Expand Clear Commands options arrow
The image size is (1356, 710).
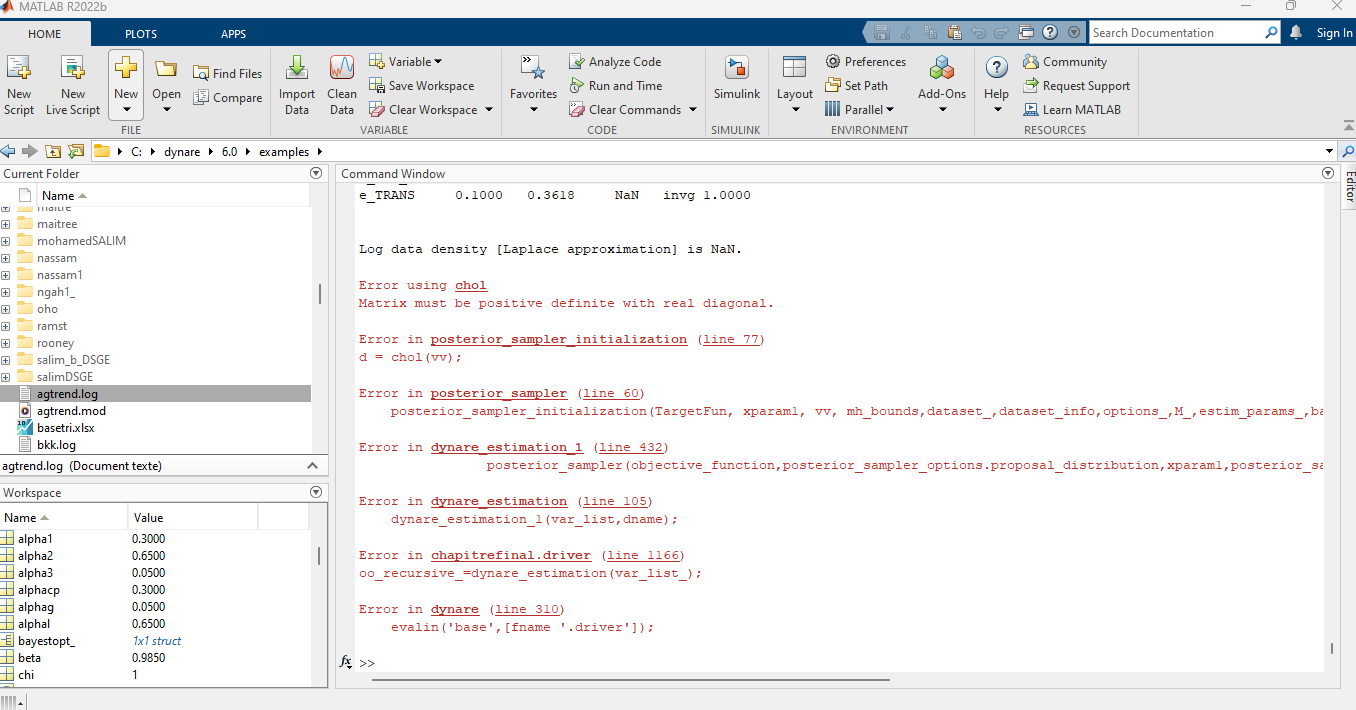click(693, 109)
